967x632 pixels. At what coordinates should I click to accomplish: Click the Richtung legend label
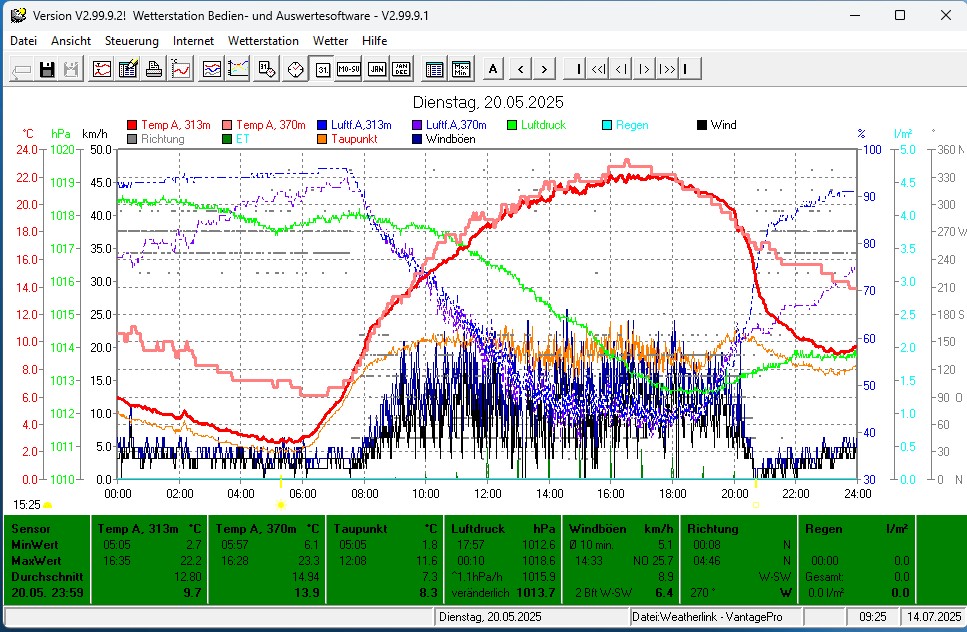pos(163,139)
